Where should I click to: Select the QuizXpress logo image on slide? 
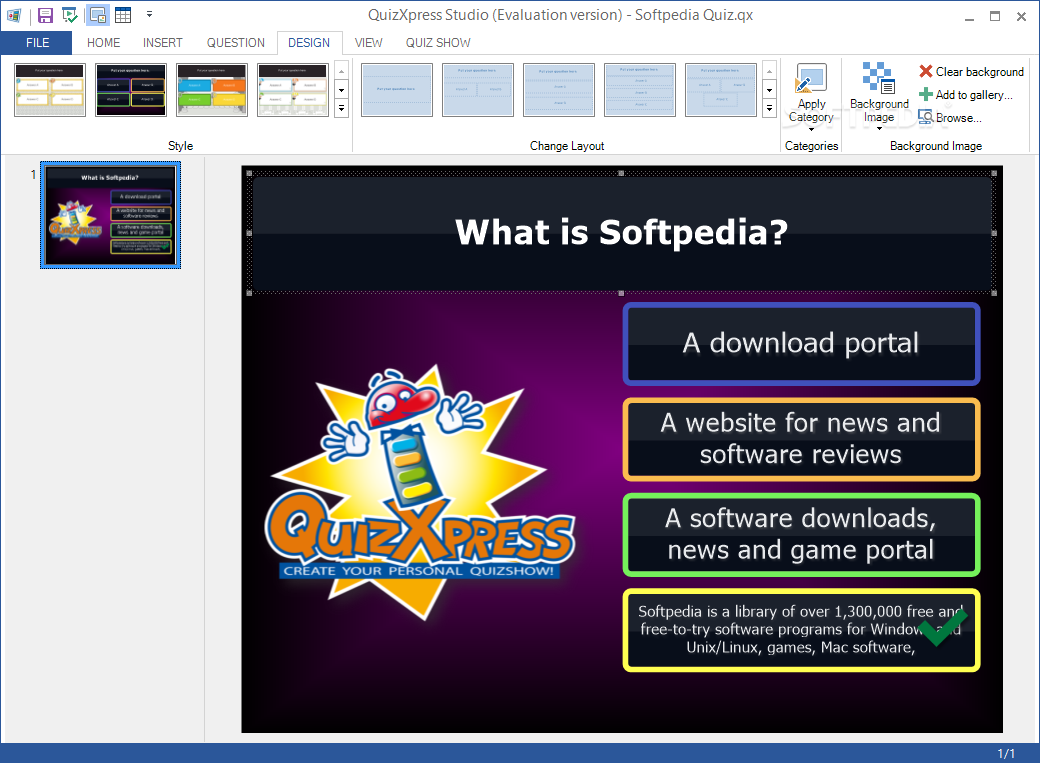(421, 492)
